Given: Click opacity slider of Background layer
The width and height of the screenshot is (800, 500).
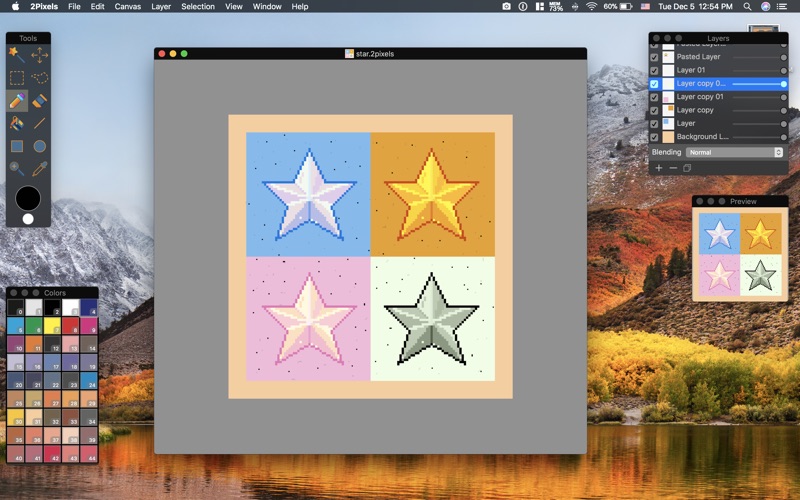Looking at the screenshot, I should (x=760, y=137).
